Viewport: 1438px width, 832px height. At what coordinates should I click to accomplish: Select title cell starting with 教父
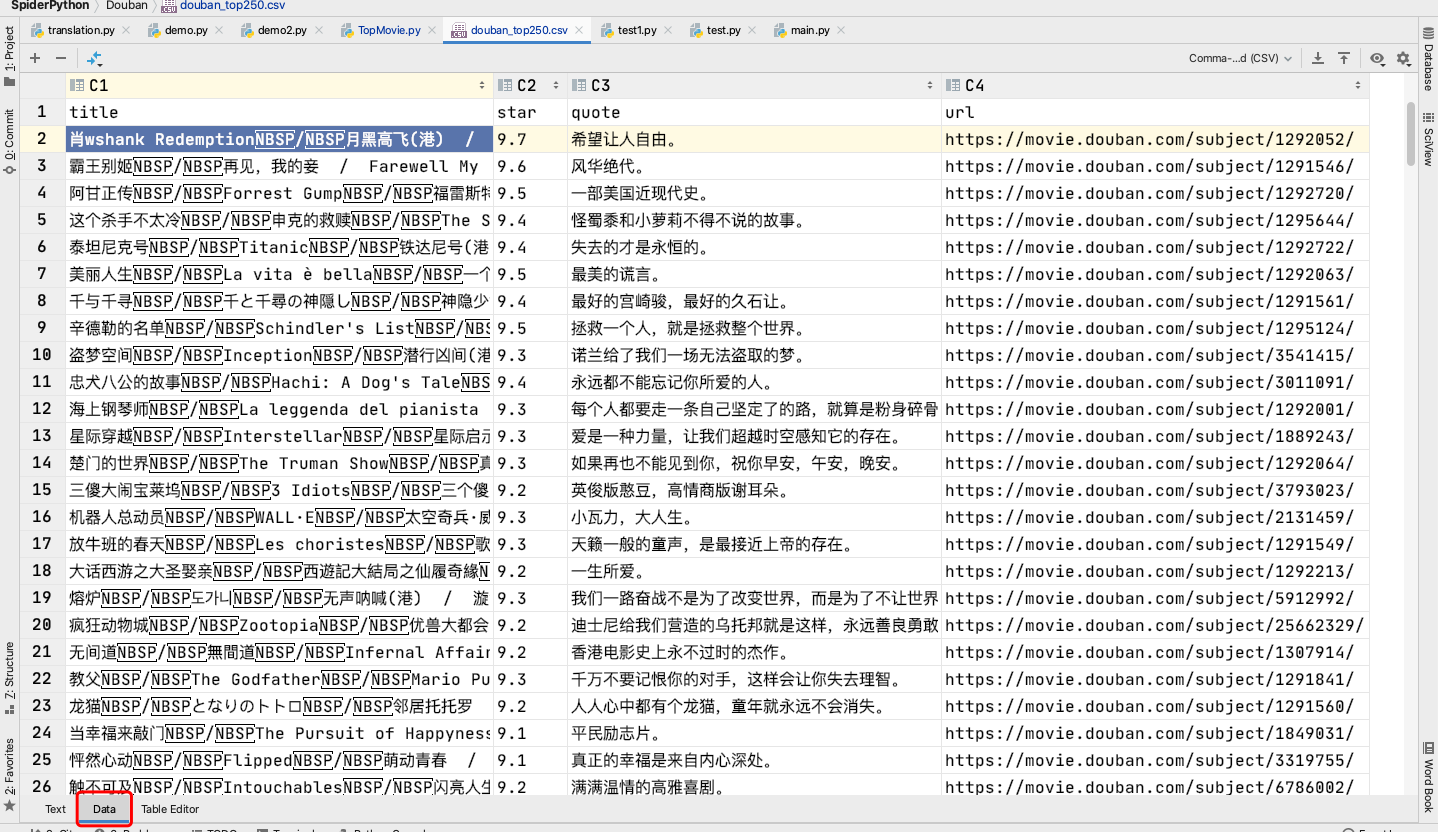tap(280, 679)
